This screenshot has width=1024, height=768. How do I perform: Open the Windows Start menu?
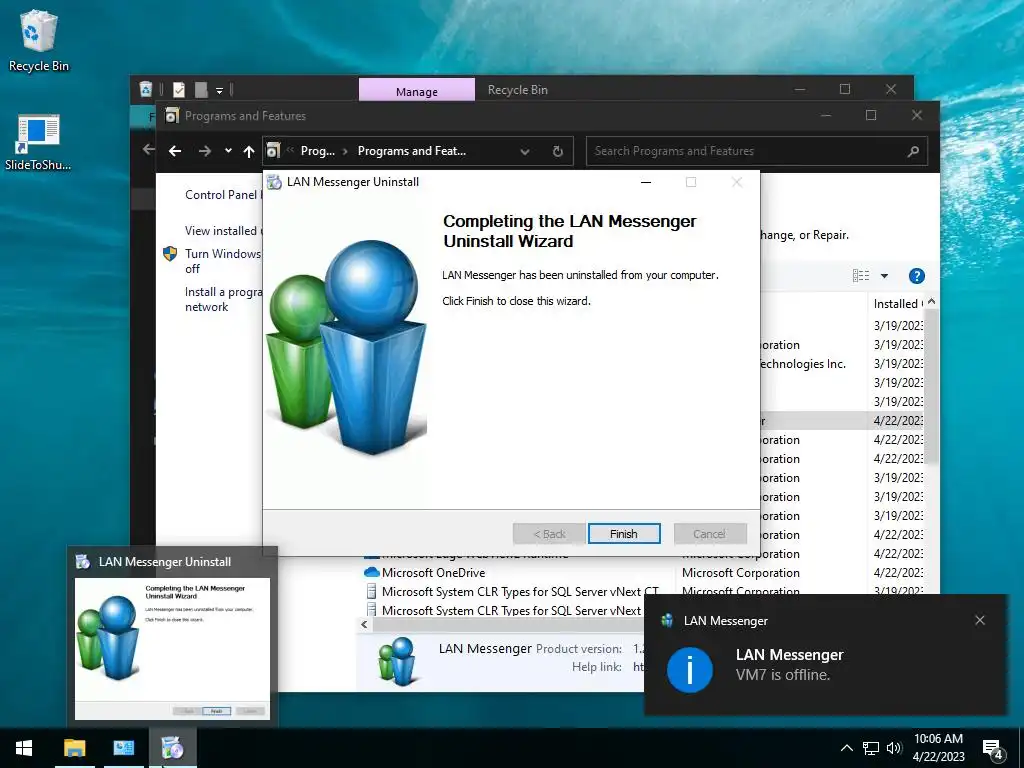(24, 748)
